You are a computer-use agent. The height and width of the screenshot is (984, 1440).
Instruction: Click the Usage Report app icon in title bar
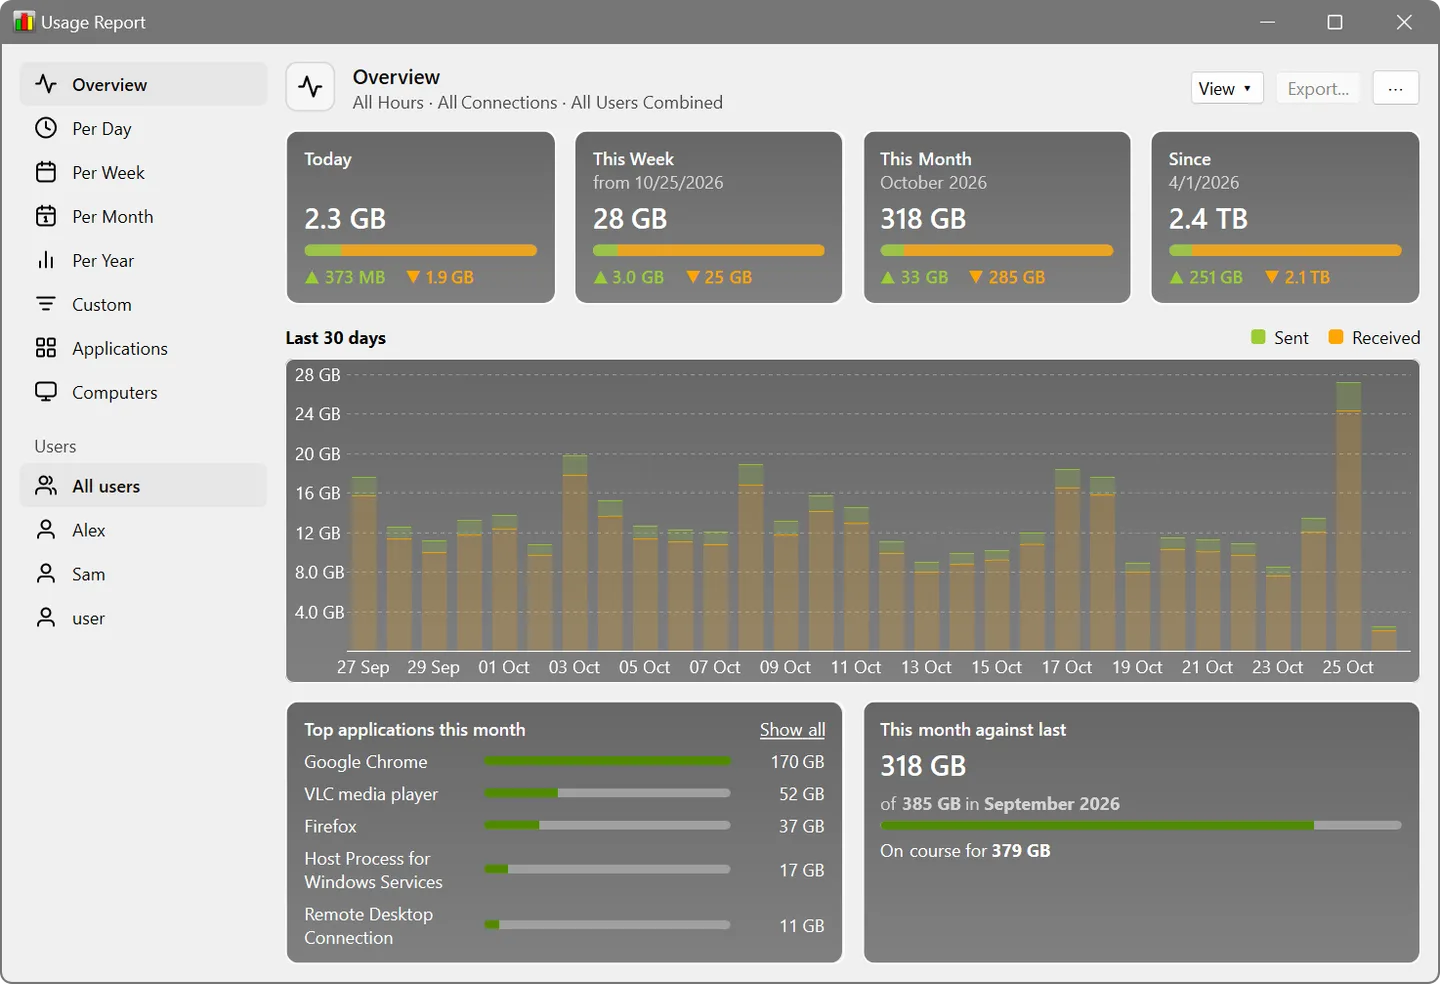(x=24, y=21)
